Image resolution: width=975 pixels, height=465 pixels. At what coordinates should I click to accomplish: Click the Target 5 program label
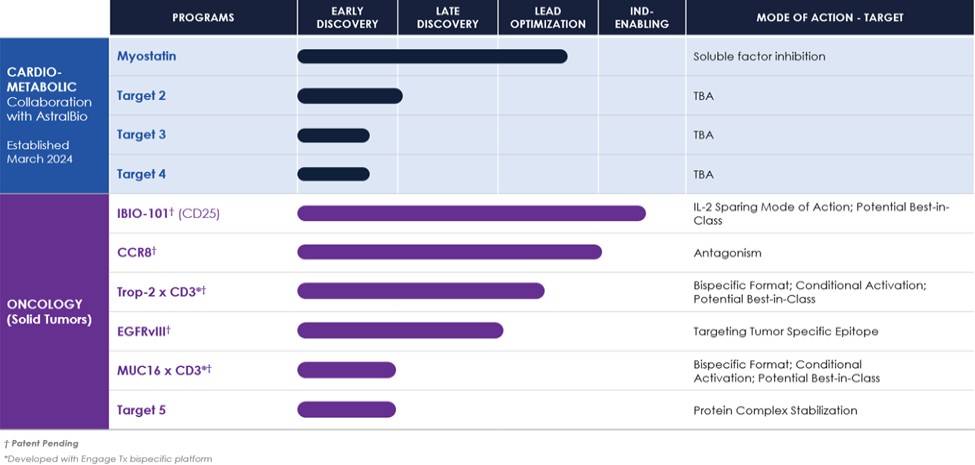coord(141,410)
